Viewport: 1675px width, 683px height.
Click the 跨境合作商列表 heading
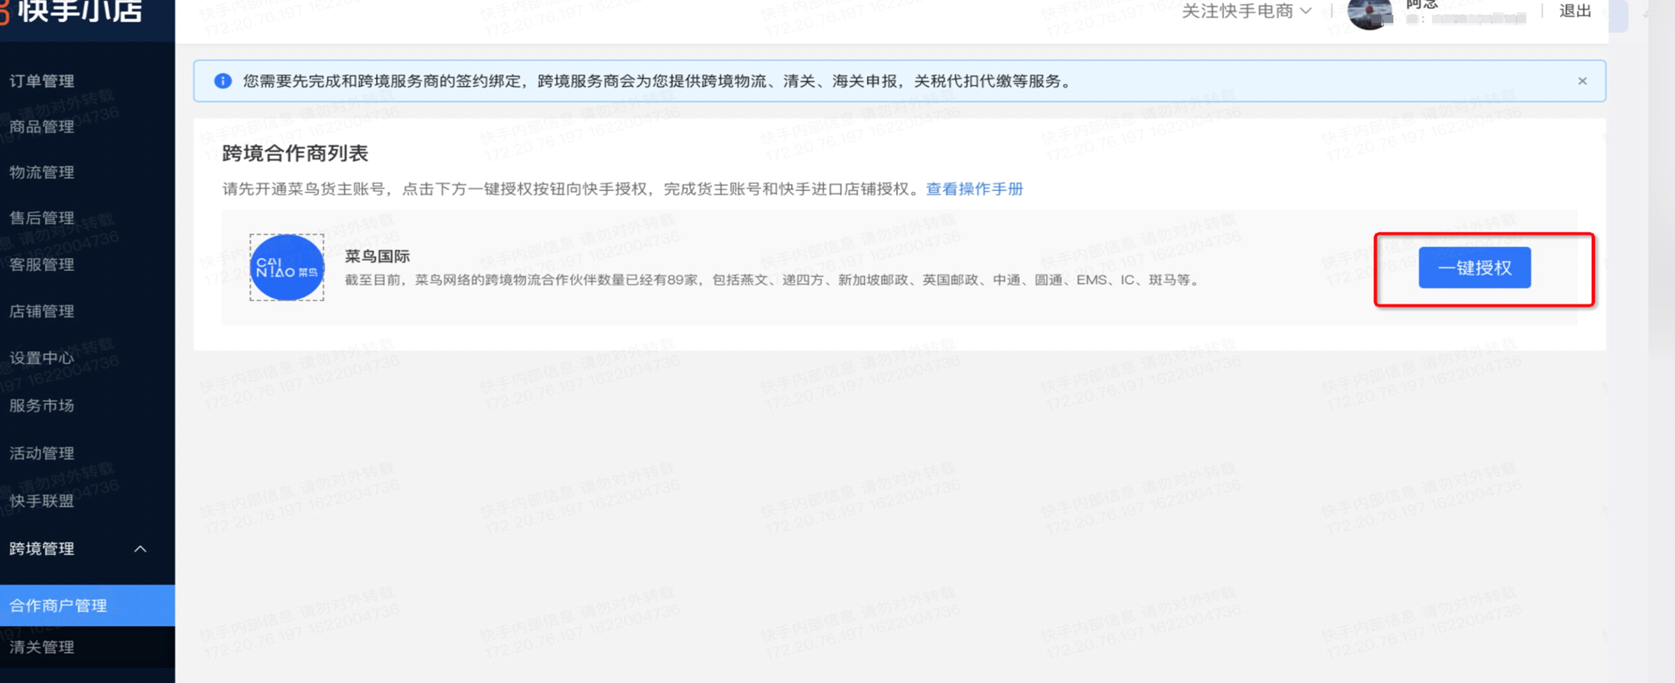(295, 153)
